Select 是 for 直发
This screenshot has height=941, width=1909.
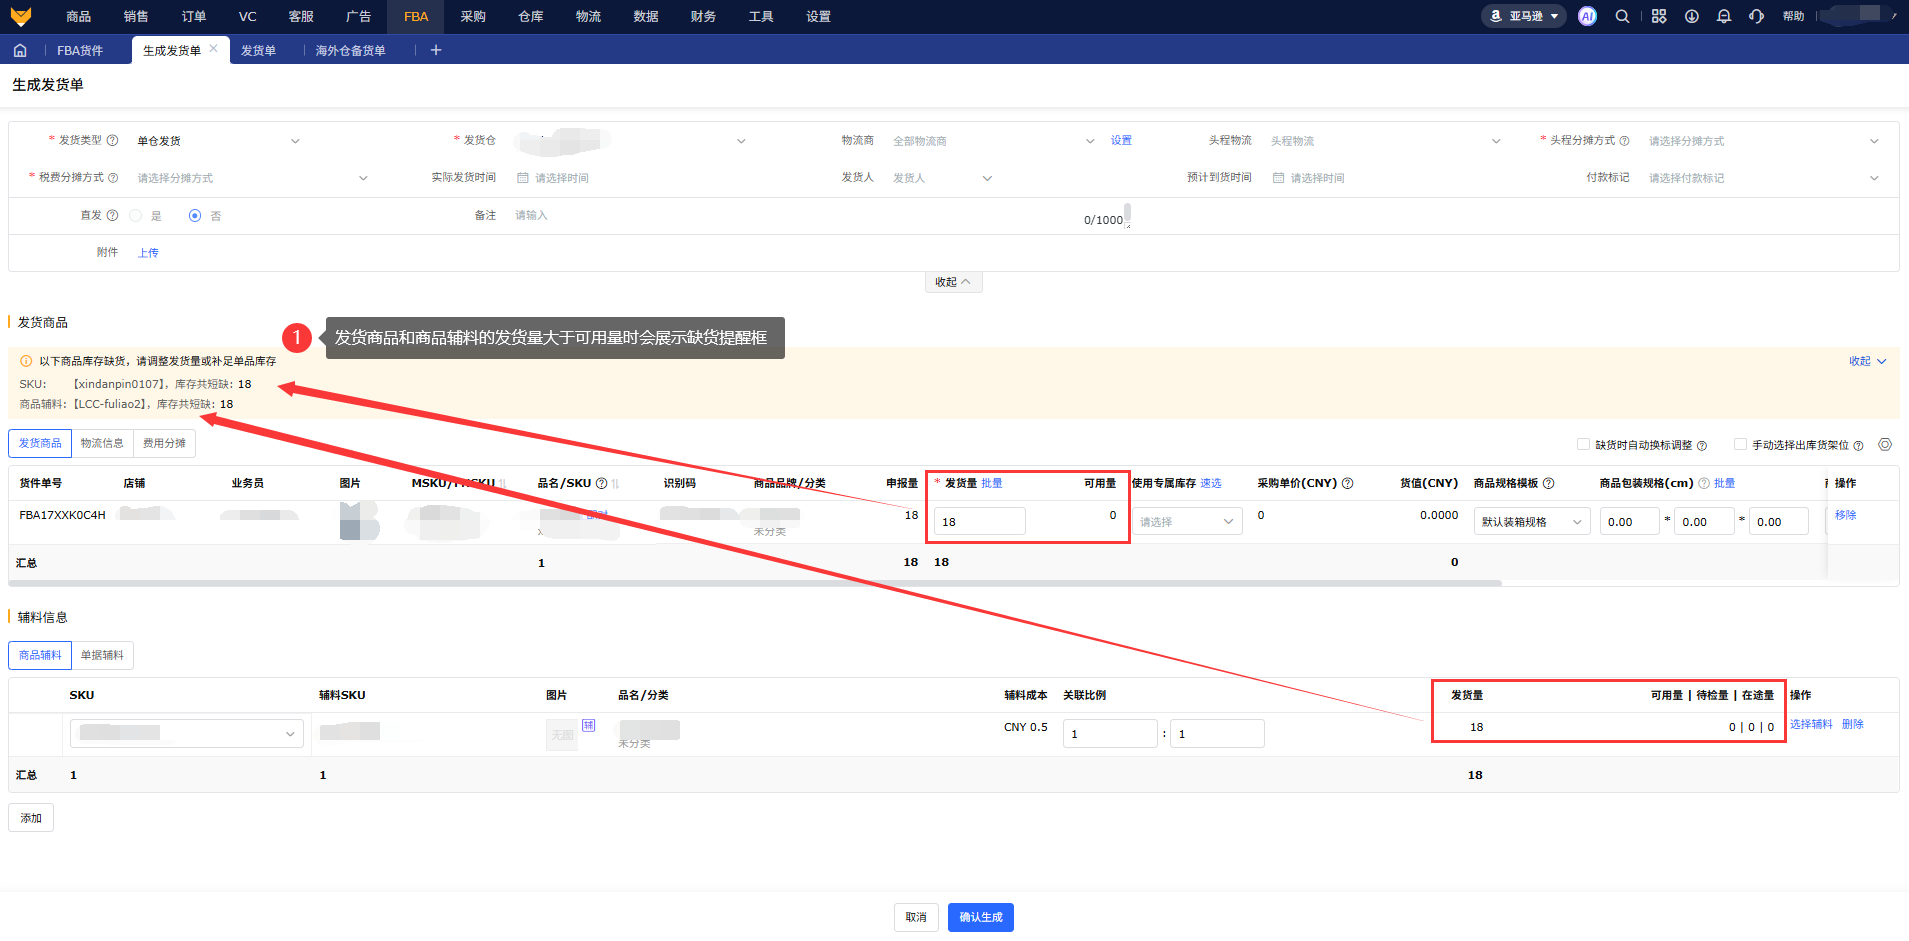click(136, 215)
